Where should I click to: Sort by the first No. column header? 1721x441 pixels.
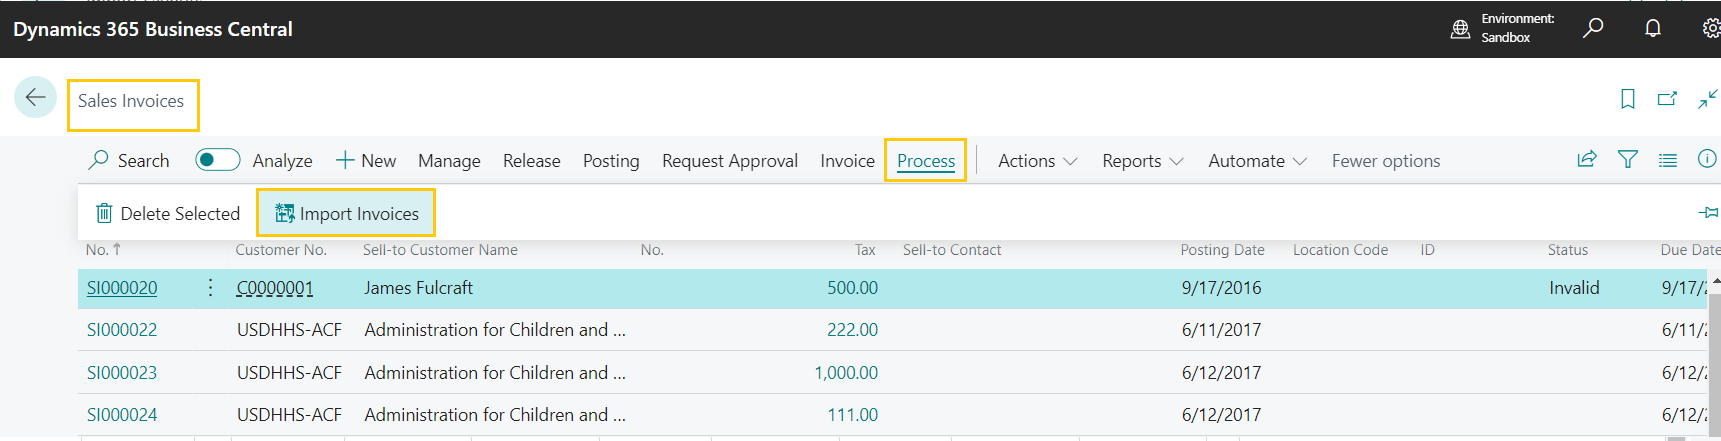click(x=103, y=250)
